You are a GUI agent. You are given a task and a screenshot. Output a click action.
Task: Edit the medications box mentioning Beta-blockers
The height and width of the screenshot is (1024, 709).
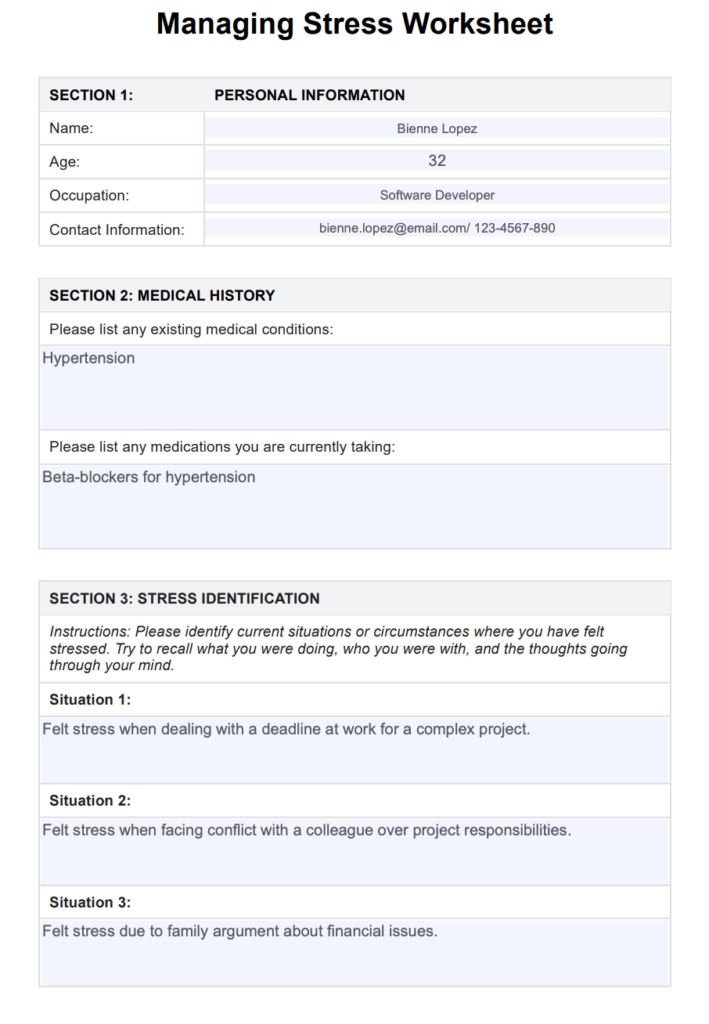pos(354,505)
